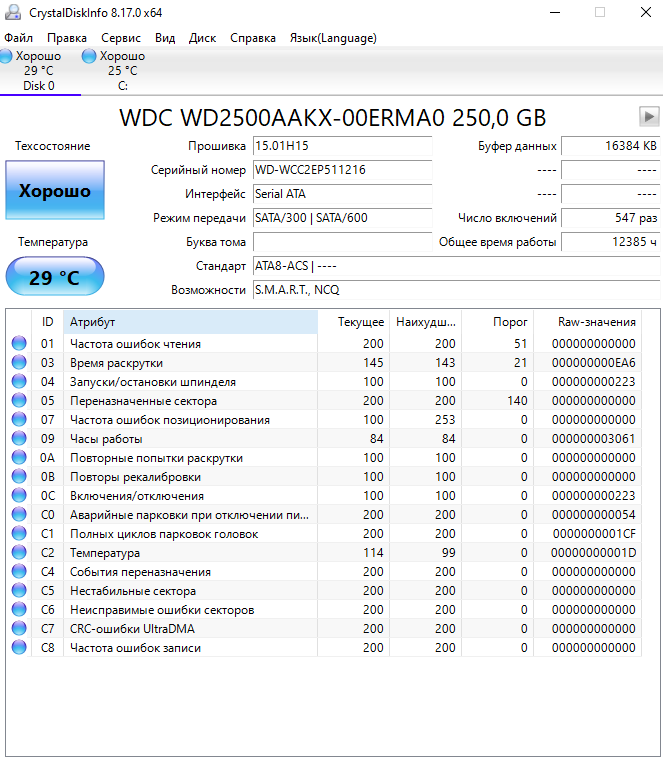The width and height of the screenshot is (663, 763).
Task: Open the Диск menu
Action: click(203, 38)
